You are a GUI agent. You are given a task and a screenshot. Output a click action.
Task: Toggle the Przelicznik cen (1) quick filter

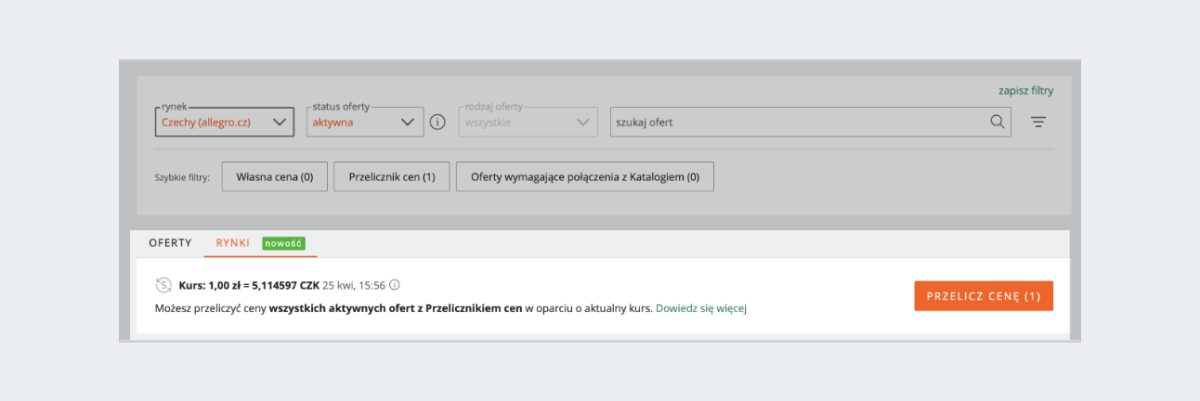tap(391, 177)
